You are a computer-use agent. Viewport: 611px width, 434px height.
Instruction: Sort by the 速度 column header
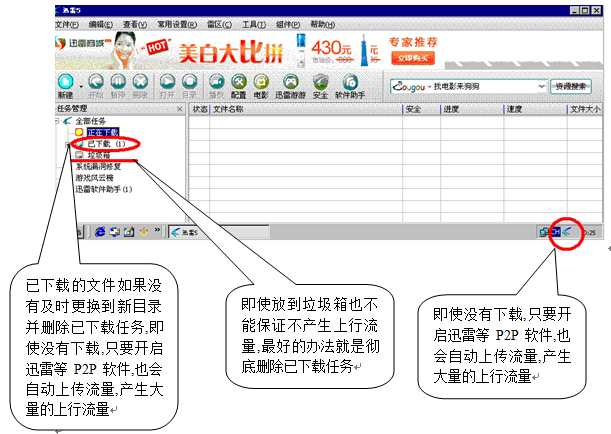click(536, 109)
